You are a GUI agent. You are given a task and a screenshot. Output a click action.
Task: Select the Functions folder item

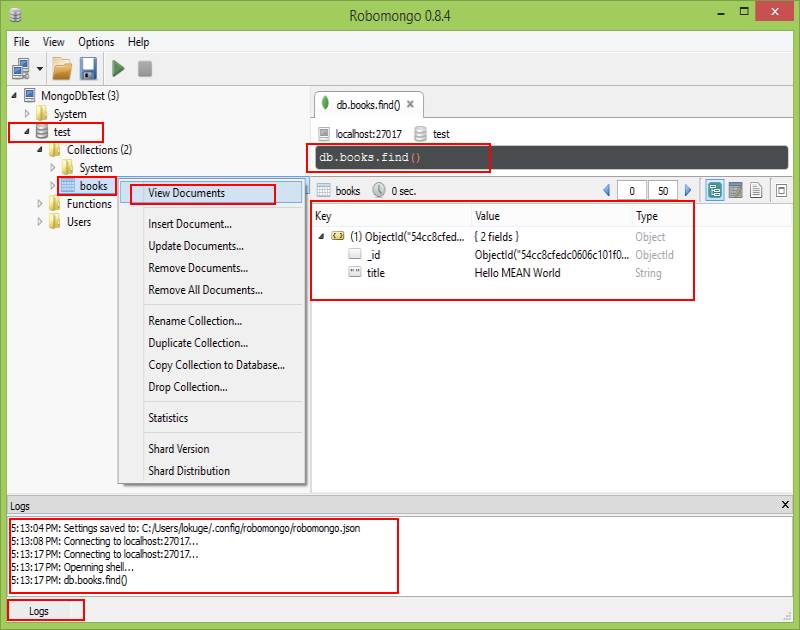coord(89,204)
